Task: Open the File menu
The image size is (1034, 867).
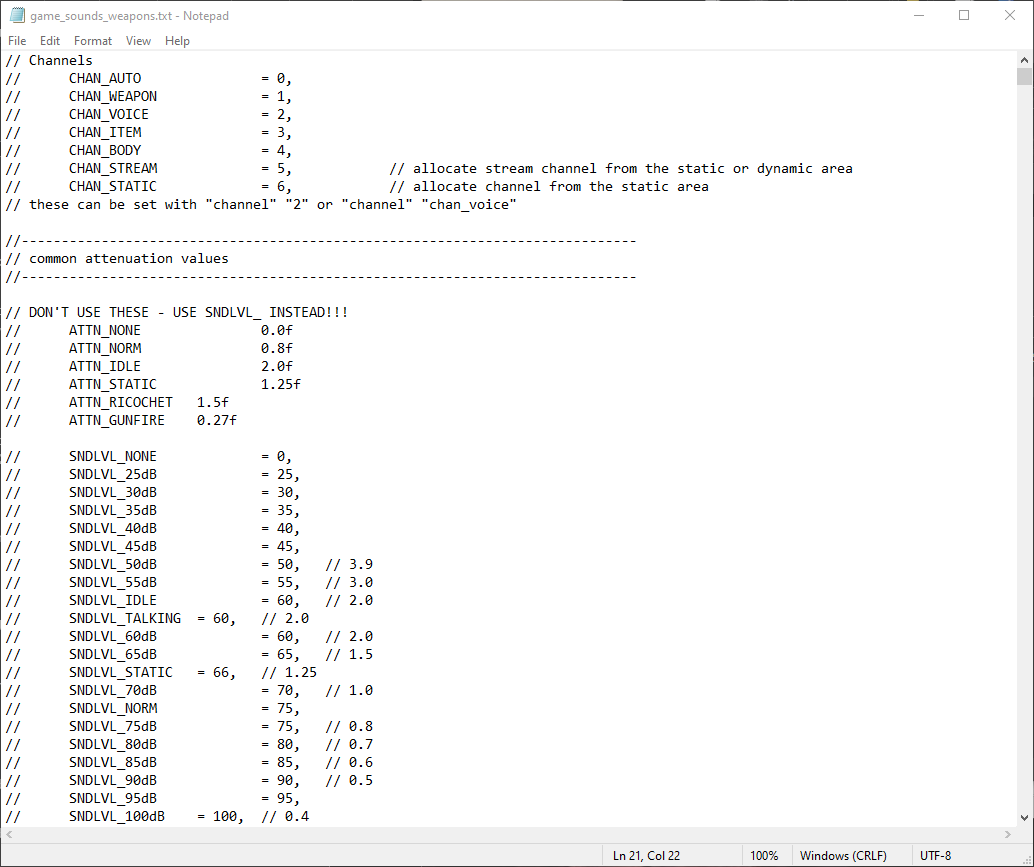Action: coord(17,41)
